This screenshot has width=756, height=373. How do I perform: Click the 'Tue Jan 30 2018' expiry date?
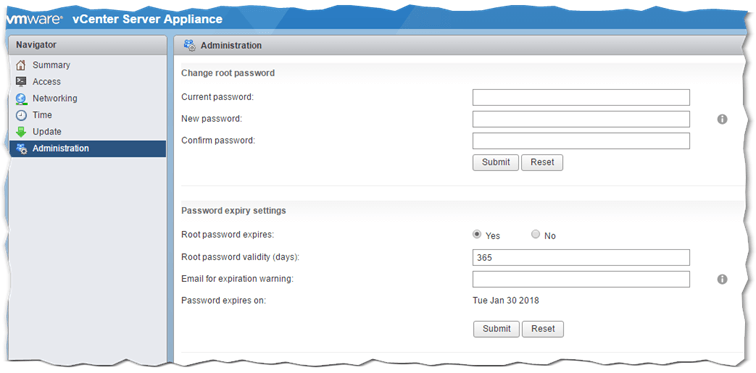pyautogui.click(x=506, y=301)
